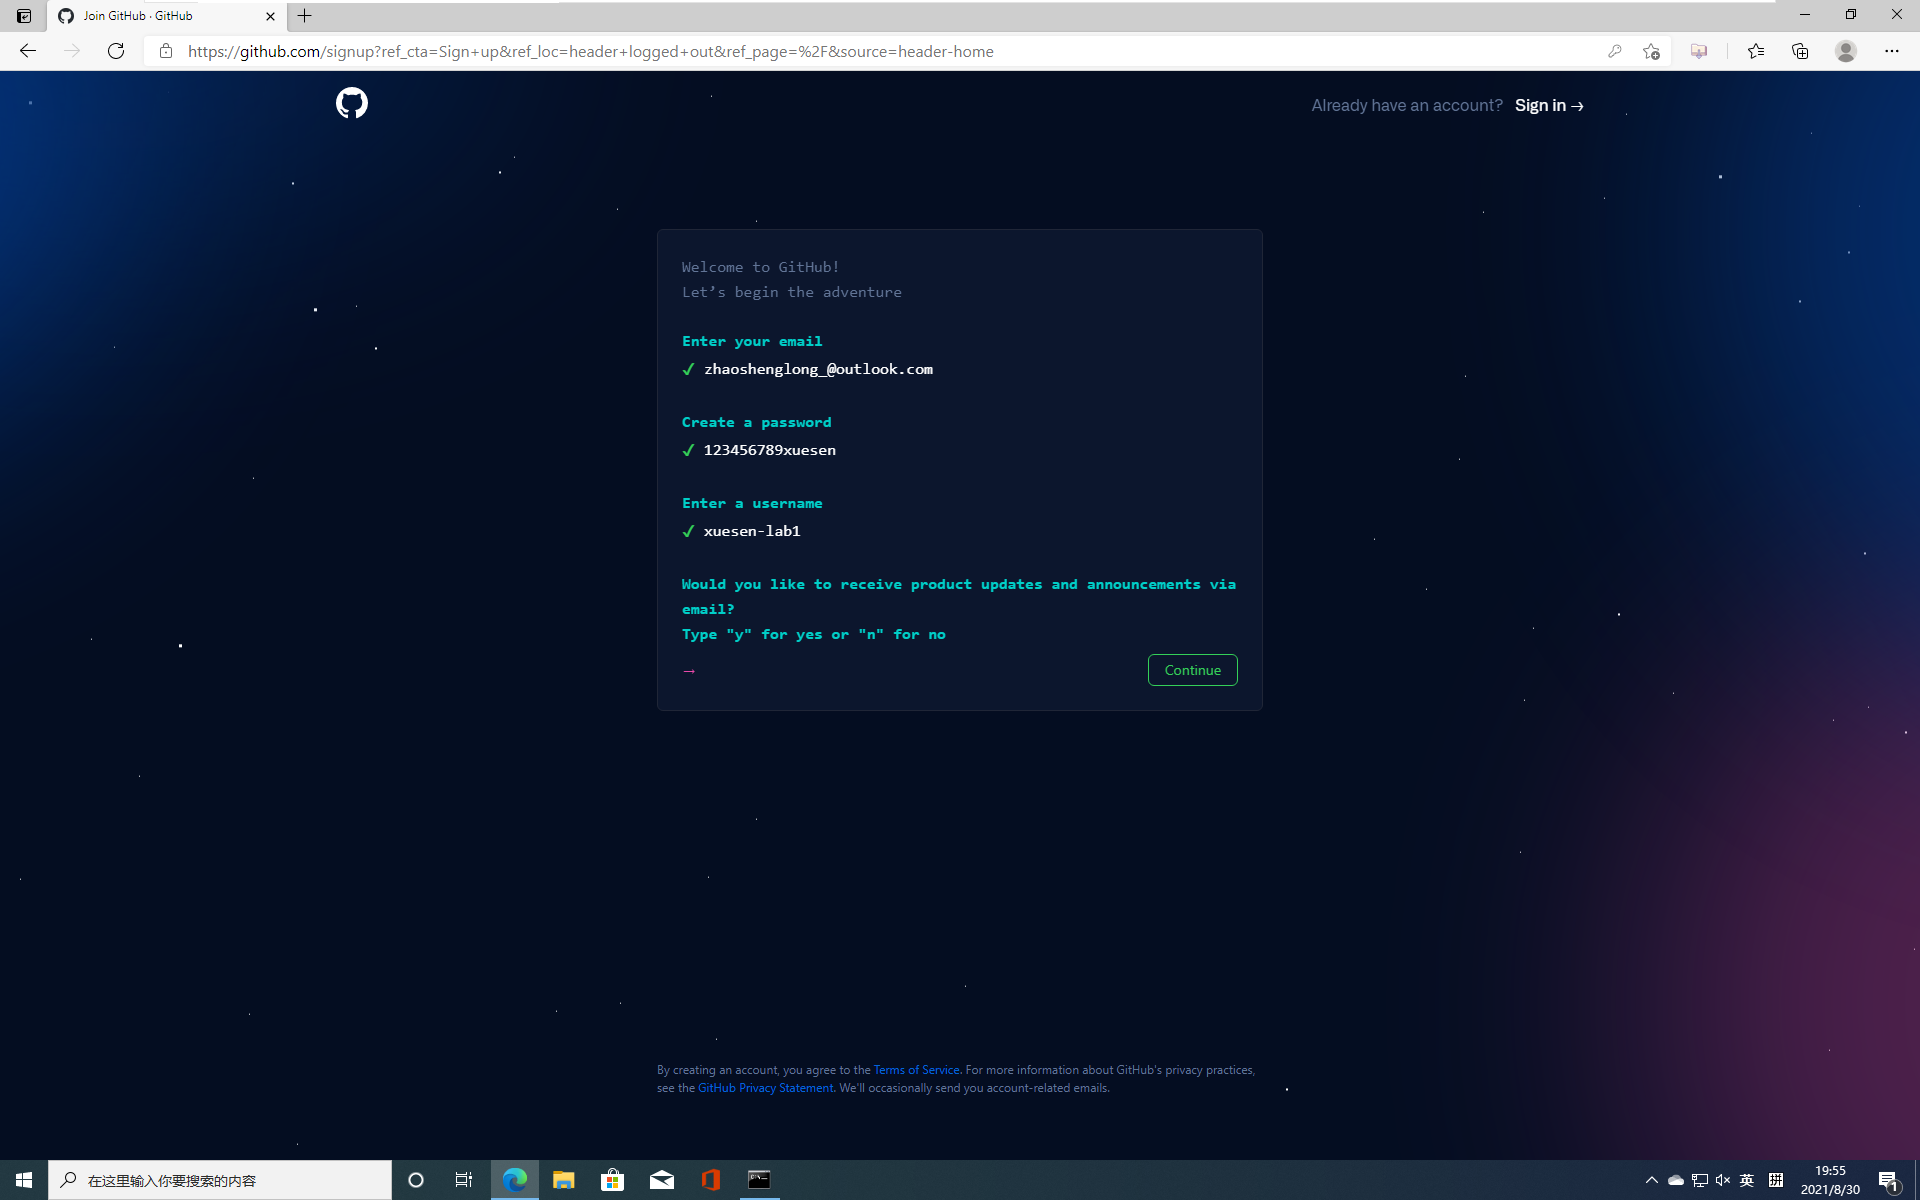Show hidden system tray icons

pos(1651,1180)
